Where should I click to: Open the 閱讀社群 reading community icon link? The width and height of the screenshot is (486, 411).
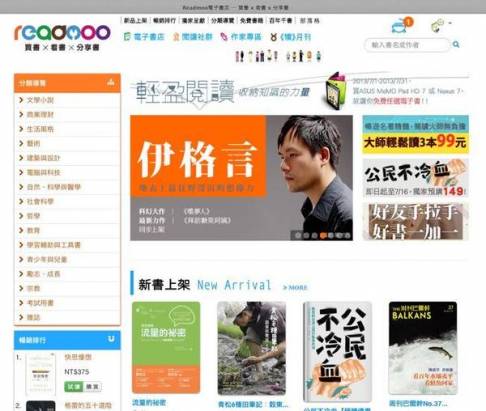[176, 37]
